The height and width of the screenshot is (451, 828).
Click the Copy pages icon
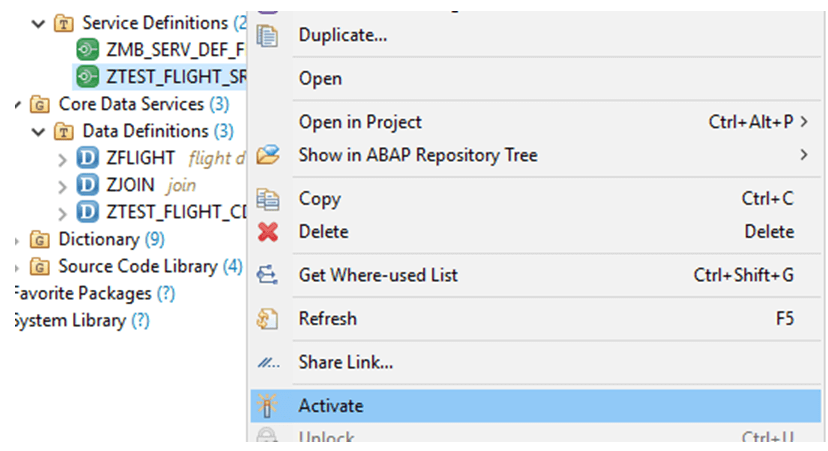click(x=268, y=199)
